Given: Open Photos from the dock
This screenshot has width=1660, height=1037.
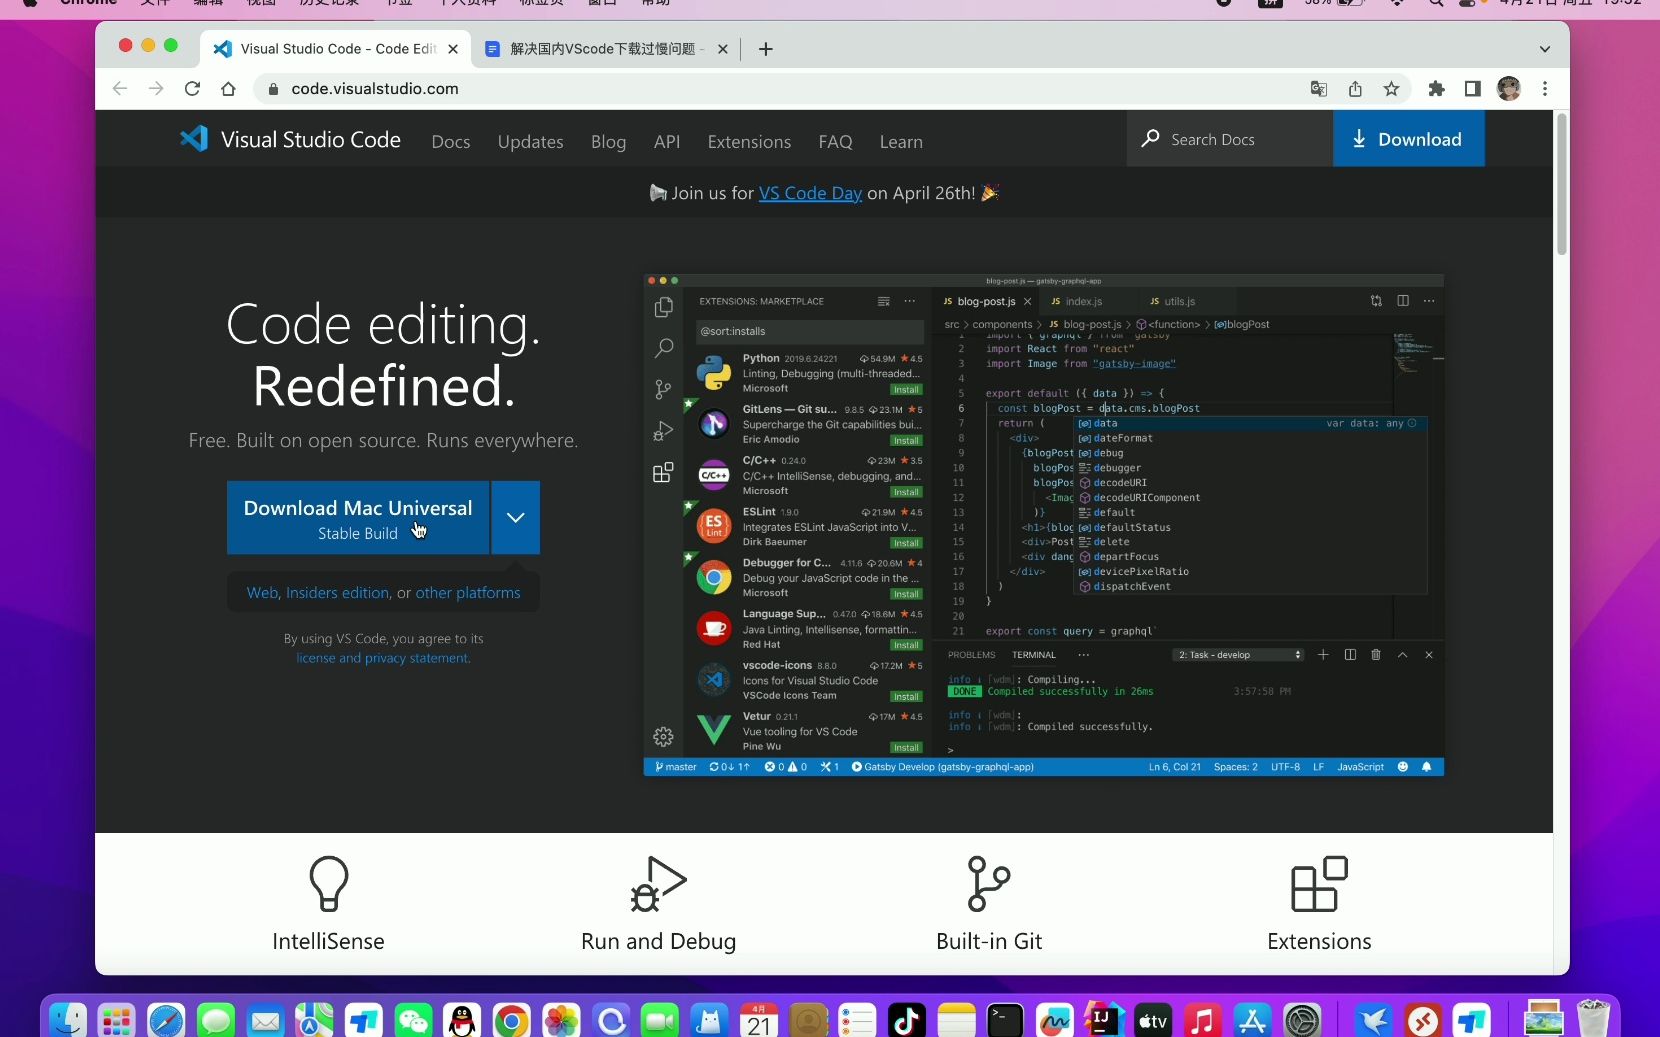Looking at the screenshot, I should click(561, 1021).
